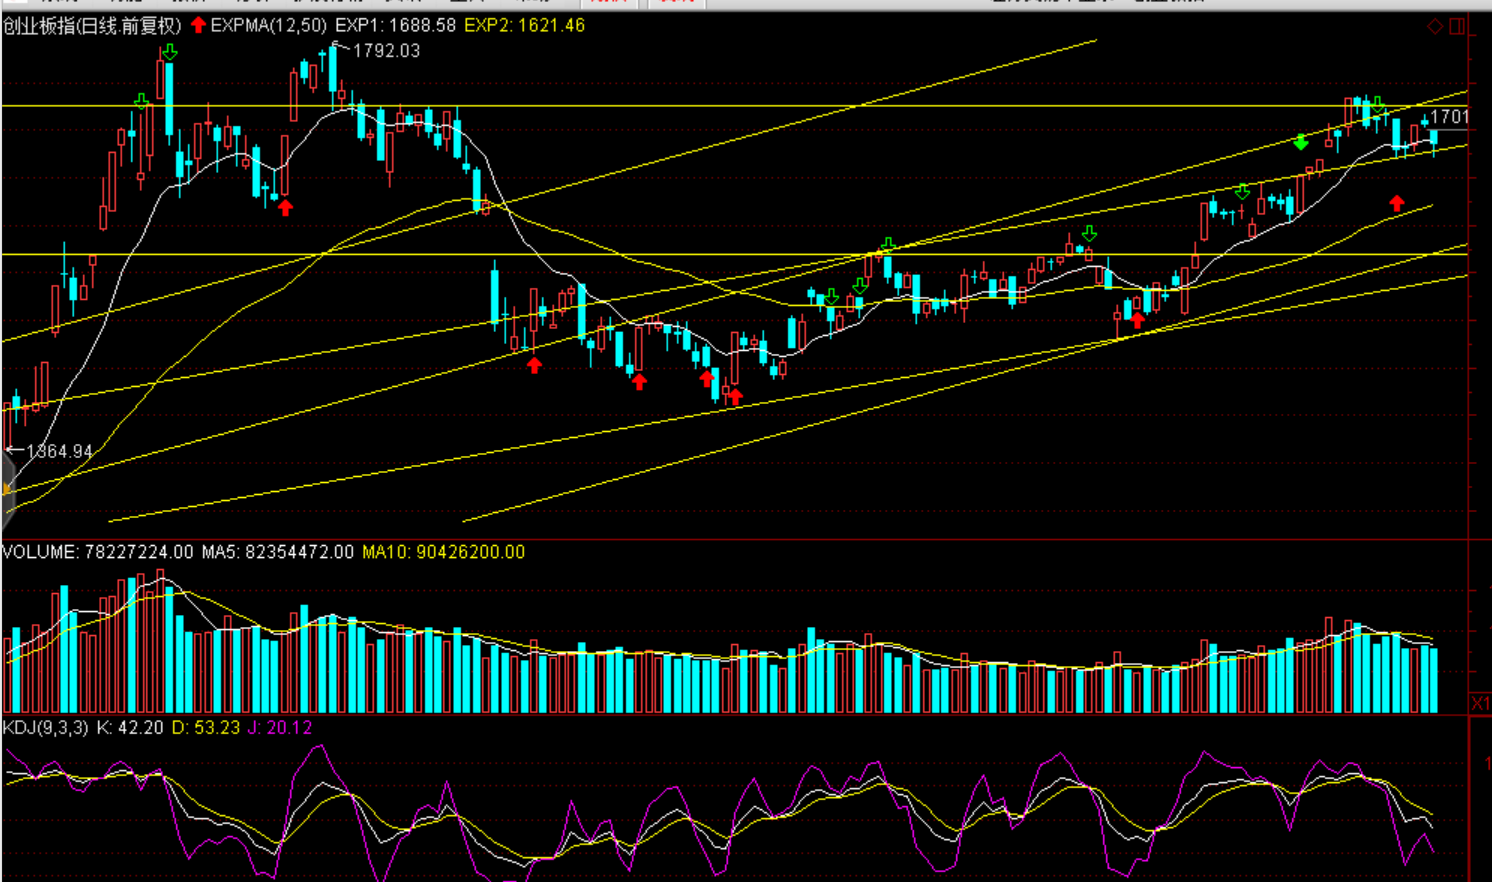Select the KDJ(9,3,3) indicator label
Screen dimensions: 1492x882
click(46, 728)
